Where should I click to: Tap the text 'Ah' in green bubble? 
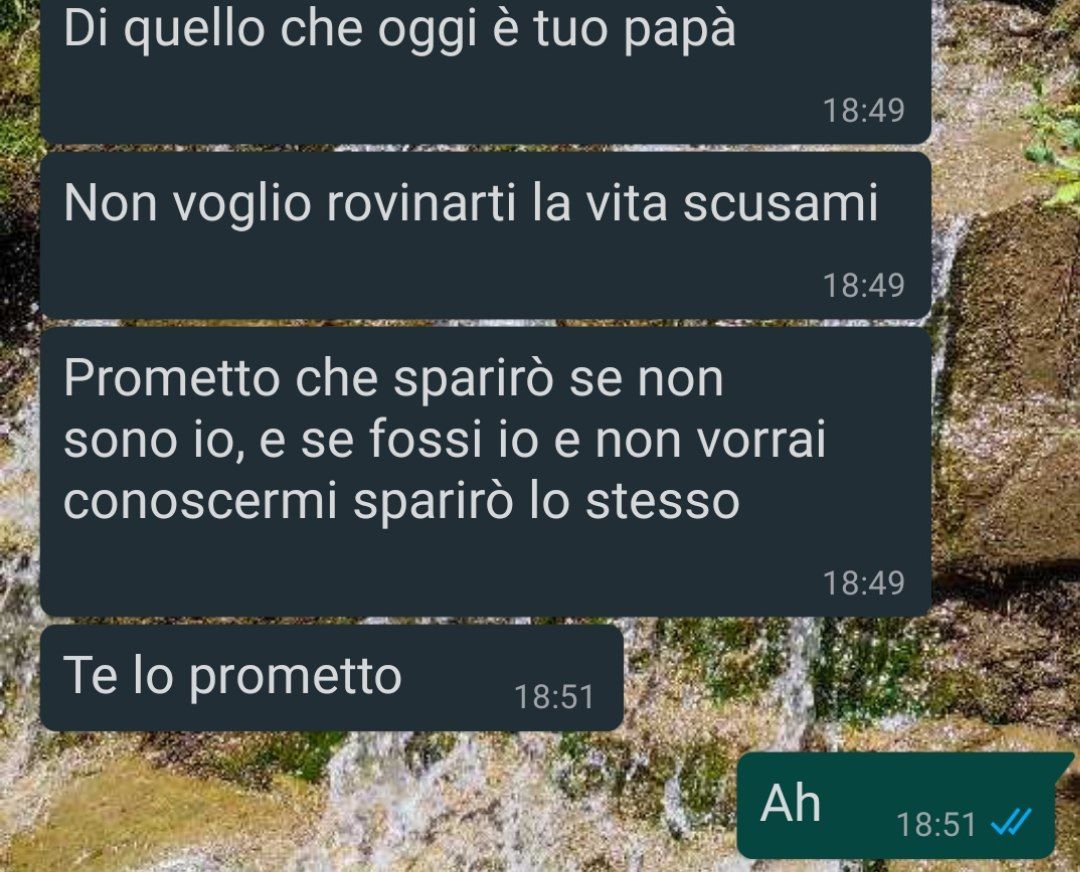[790, 803]
